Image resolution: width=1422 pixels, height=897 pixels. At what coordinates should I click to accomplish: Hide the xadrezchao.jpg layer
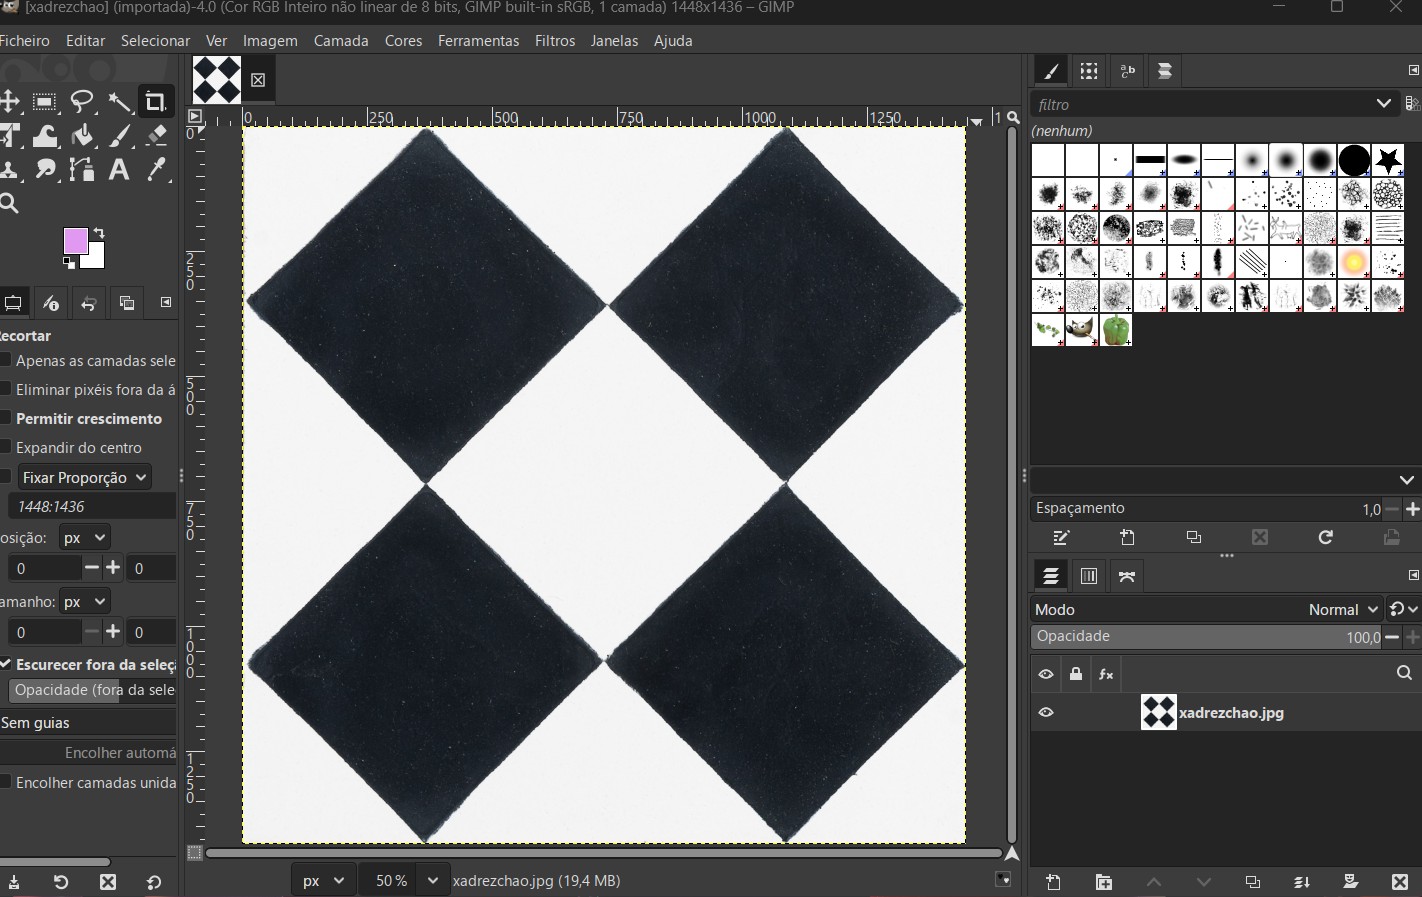click(1046, 713)
